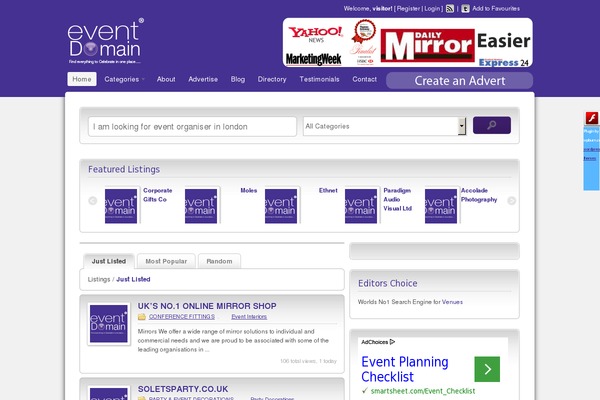Click the Accolade Photography thumbnail
Image resolution: width=600 pixels, height=400 pixels.
click(441, 206)
